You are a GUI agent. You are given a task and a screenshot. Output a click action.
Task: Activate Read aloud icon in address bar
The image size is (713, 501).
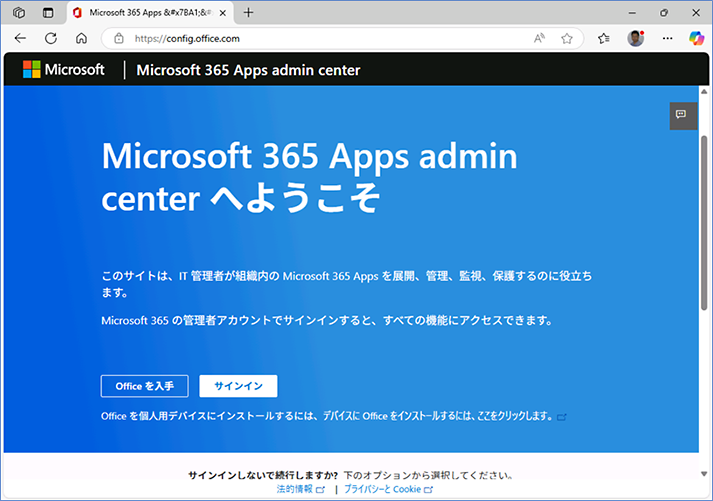[539, 38]
